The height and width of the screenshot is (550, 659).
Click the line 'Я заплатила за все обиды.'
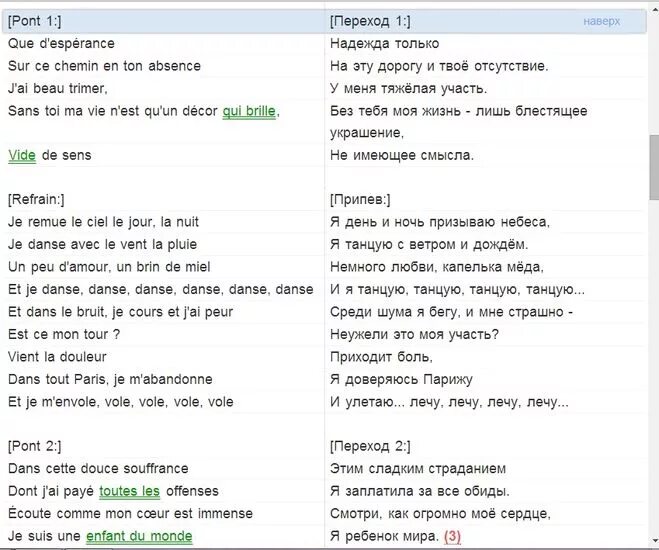pos(420,491)
